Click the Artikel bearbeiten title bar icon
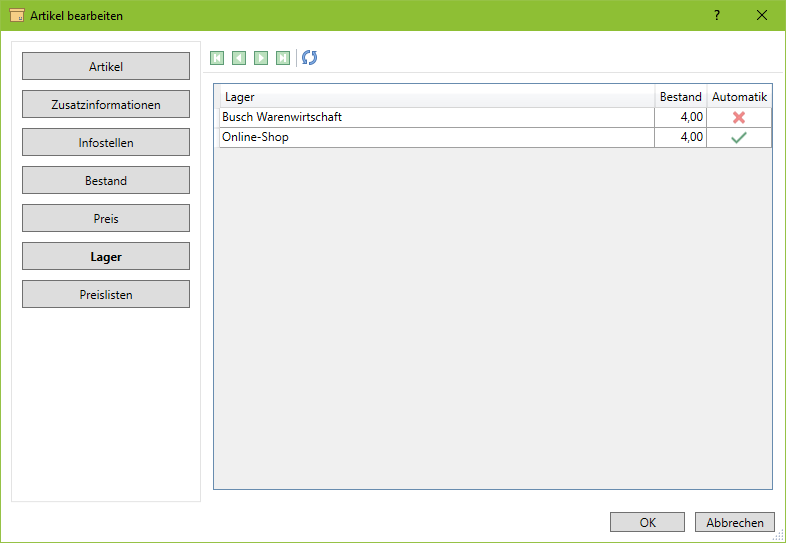This screenshot has width=786, height=543. pyautogui.click(x=16, y=15)
